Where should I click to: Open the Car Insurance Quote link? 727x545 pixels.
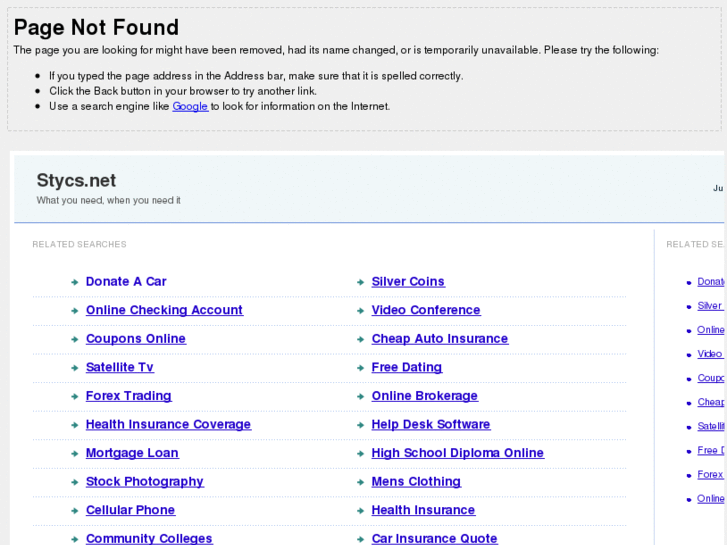tap(434, 538)
